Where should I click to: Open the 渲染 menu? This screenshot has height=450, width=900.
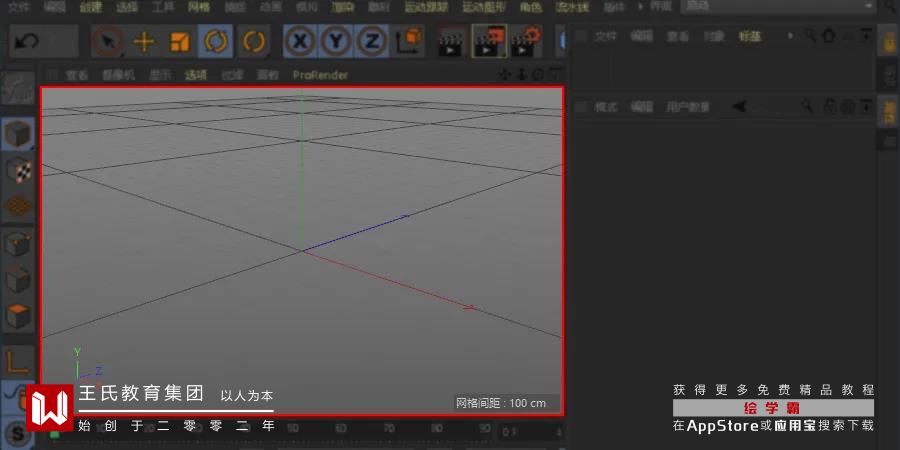pyautogui.click(x=343, y=7)
